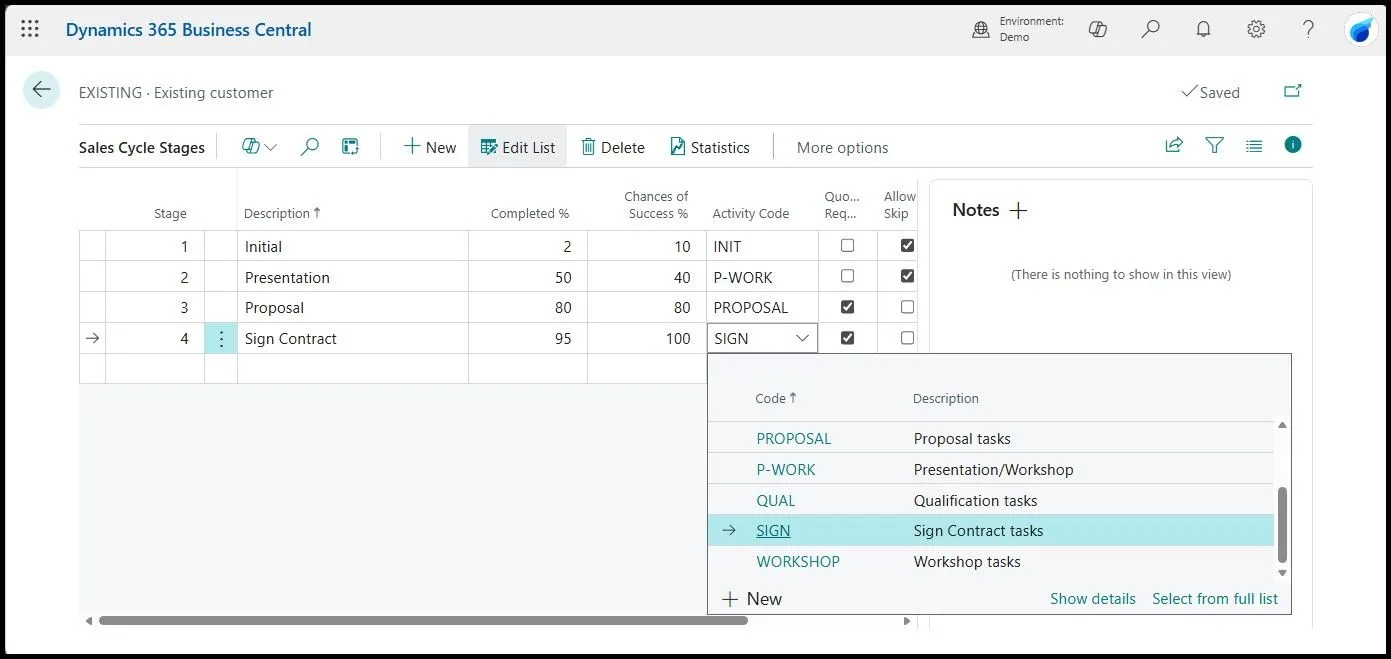Click the Environment Demo indicator
Viewport: 1391px width, 659px height.
[1018, 29]
